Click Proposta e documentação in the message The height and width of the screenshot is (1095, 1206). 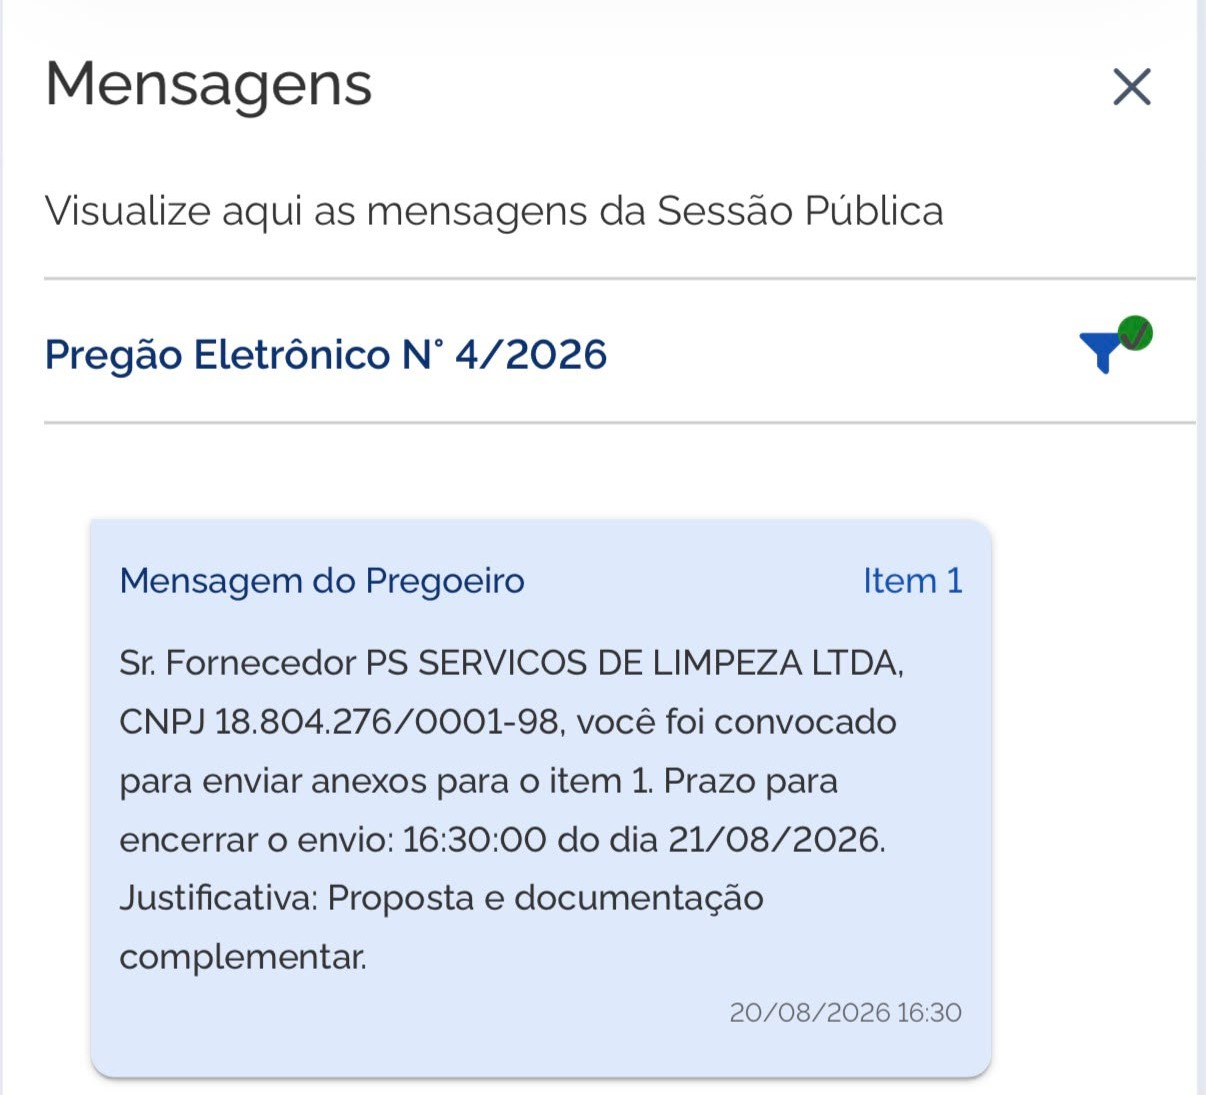click(x=546, y=899)
